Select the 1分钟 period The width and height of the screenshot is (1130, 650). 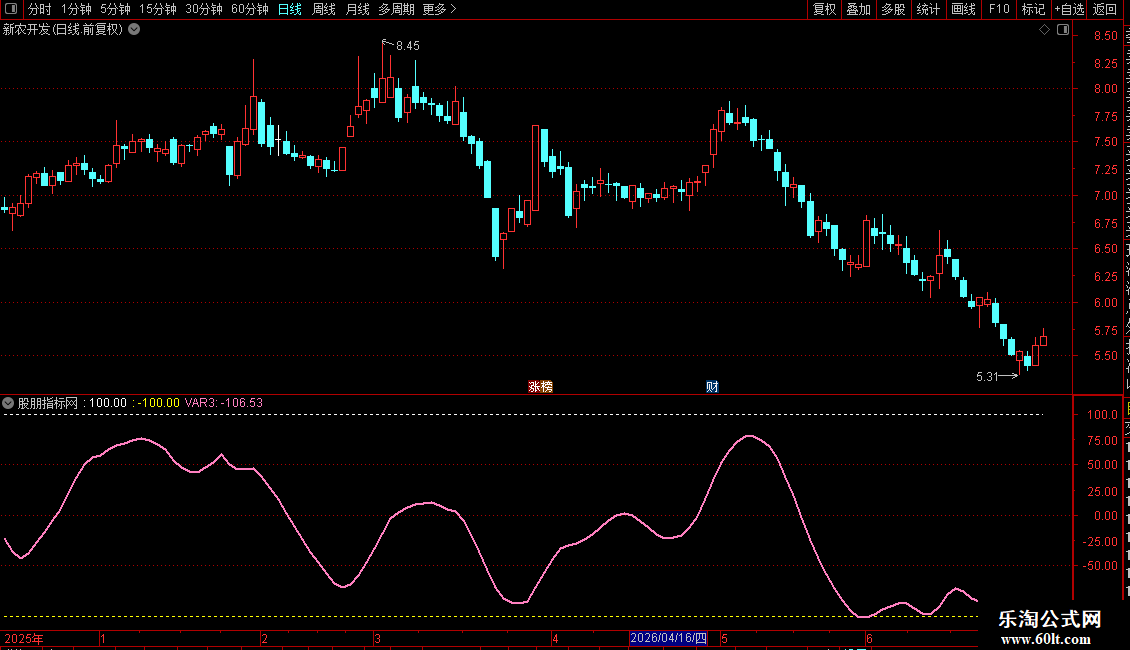point(76,9)
